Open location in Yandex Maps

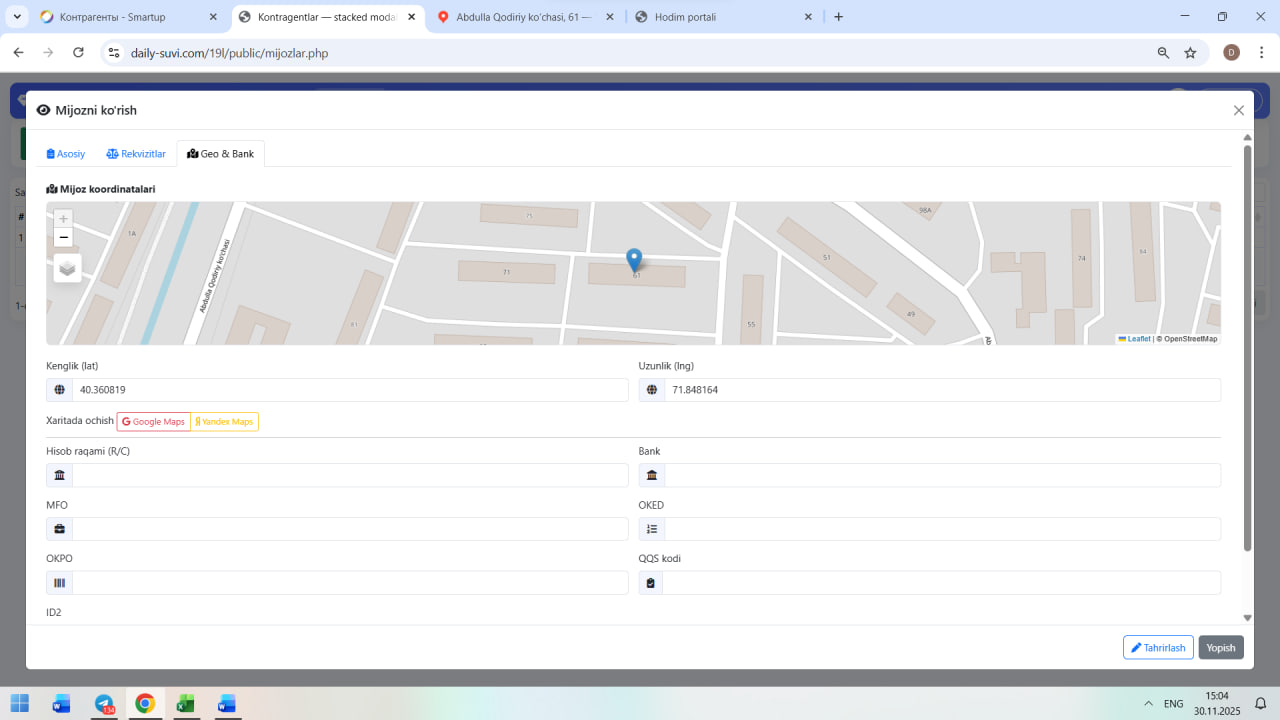click(225, 422)
